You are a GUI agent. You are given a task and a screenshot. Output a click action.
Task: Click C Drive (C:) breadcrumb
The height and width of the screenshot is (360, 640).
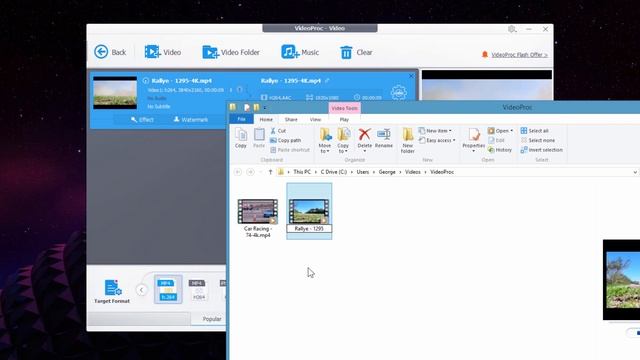[x=334, y=172]
